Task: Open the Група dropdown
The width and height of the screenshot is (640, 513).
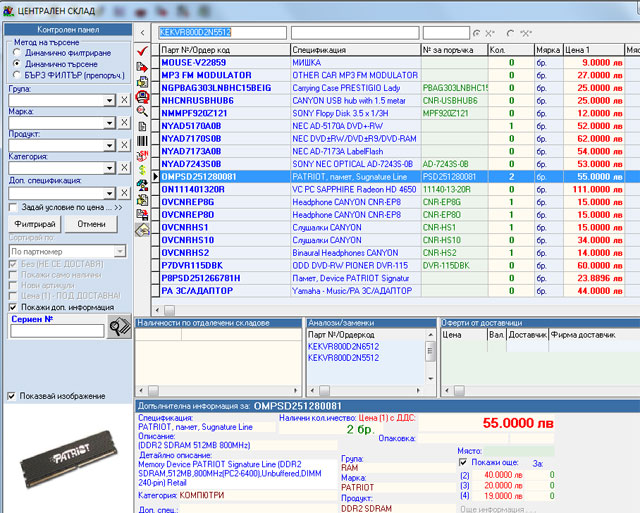Action: click(x=109, y=100)
